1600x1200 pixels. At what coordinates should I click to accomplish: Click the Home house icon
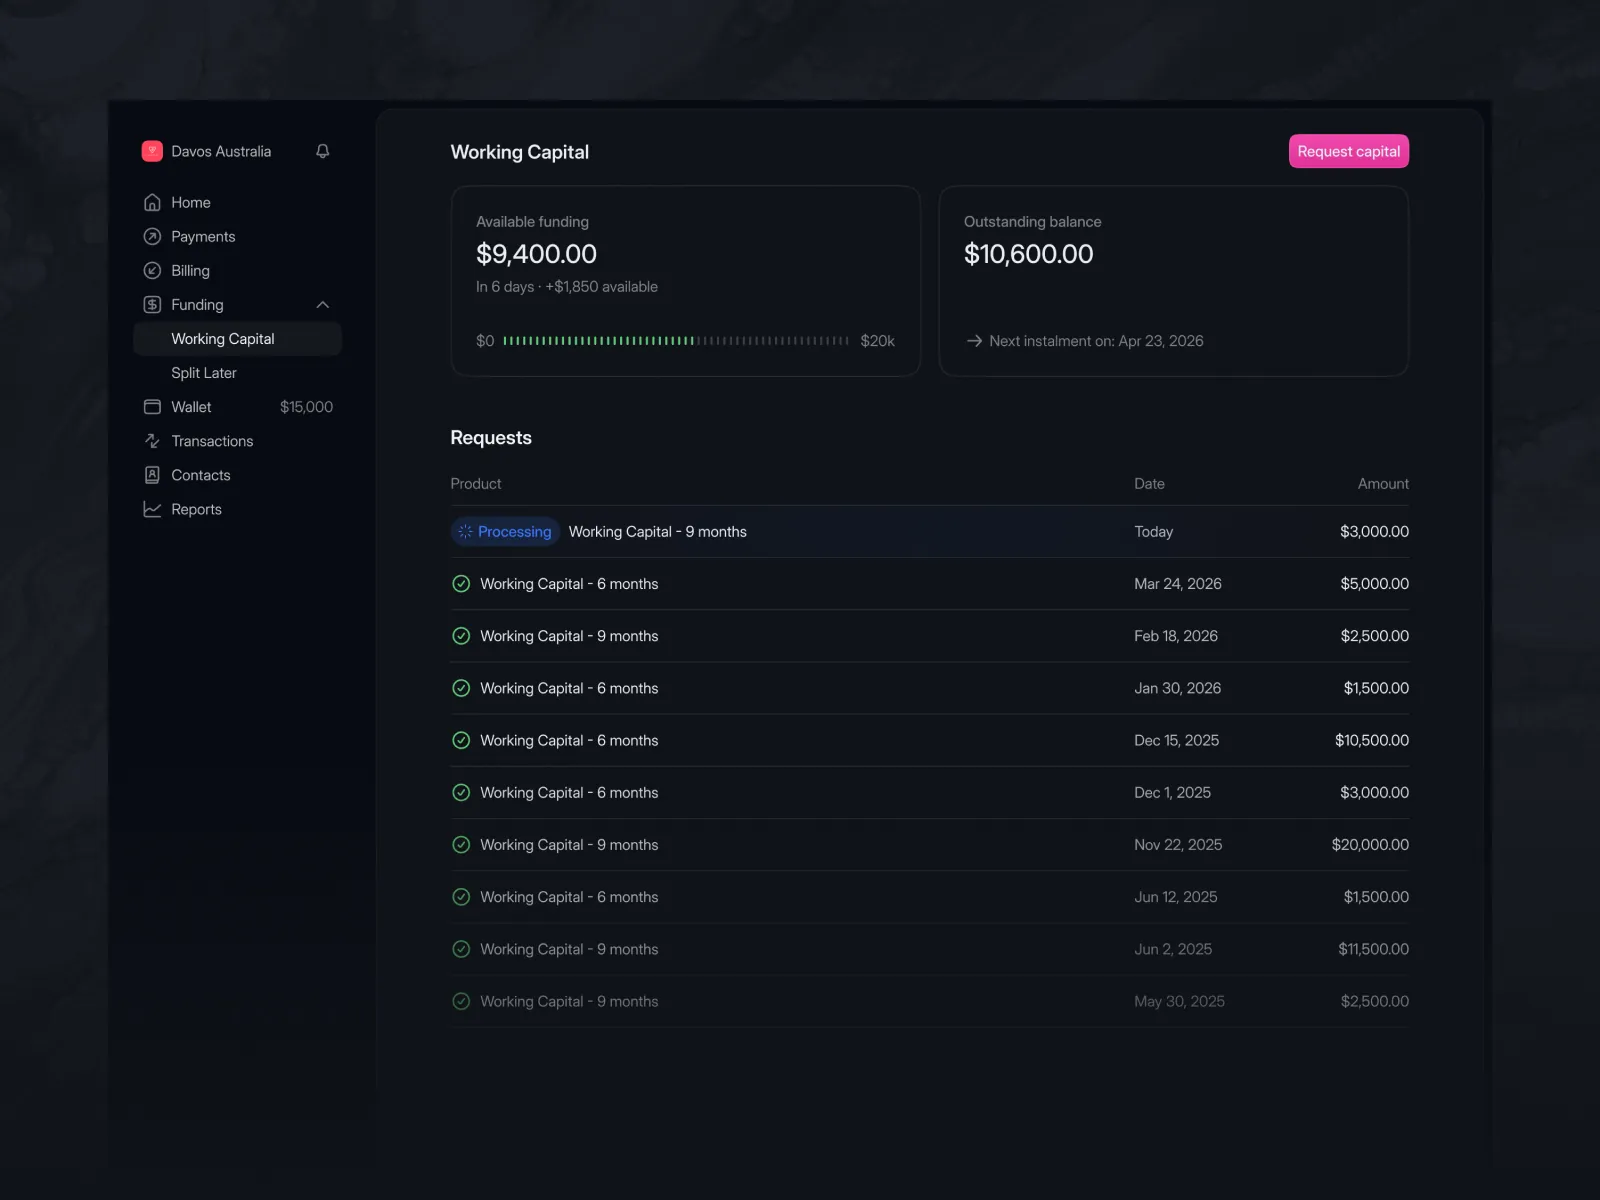[x=152, y=203]
